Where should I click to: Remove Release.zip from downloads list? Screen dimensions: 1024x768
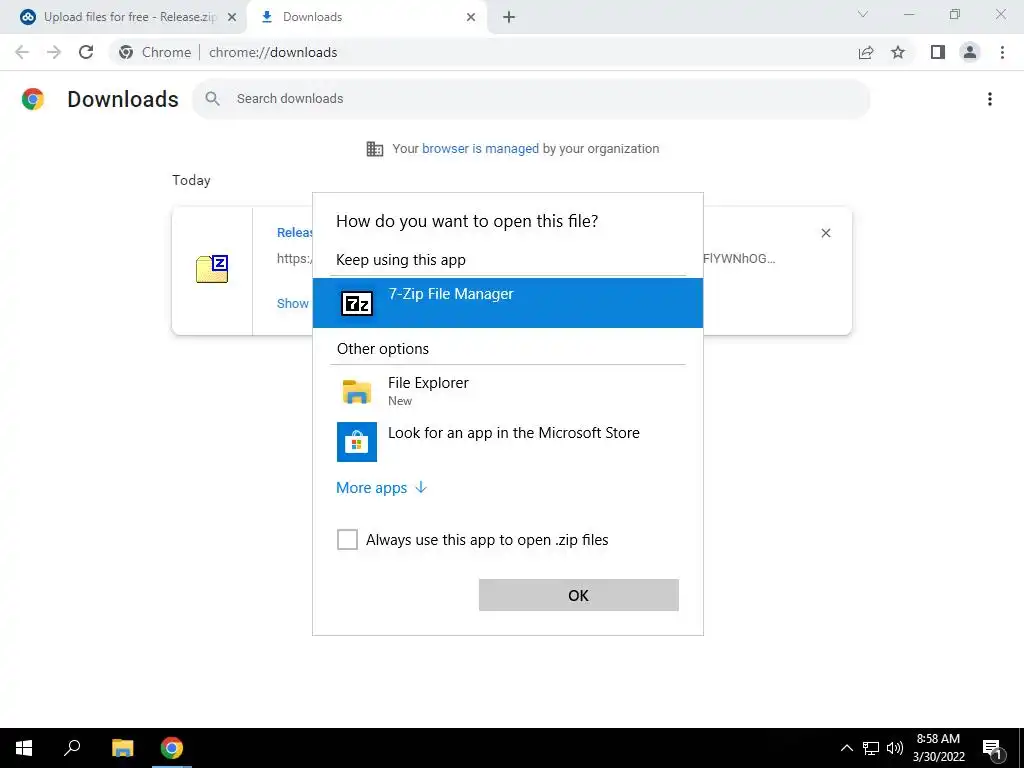coord(825,233)
